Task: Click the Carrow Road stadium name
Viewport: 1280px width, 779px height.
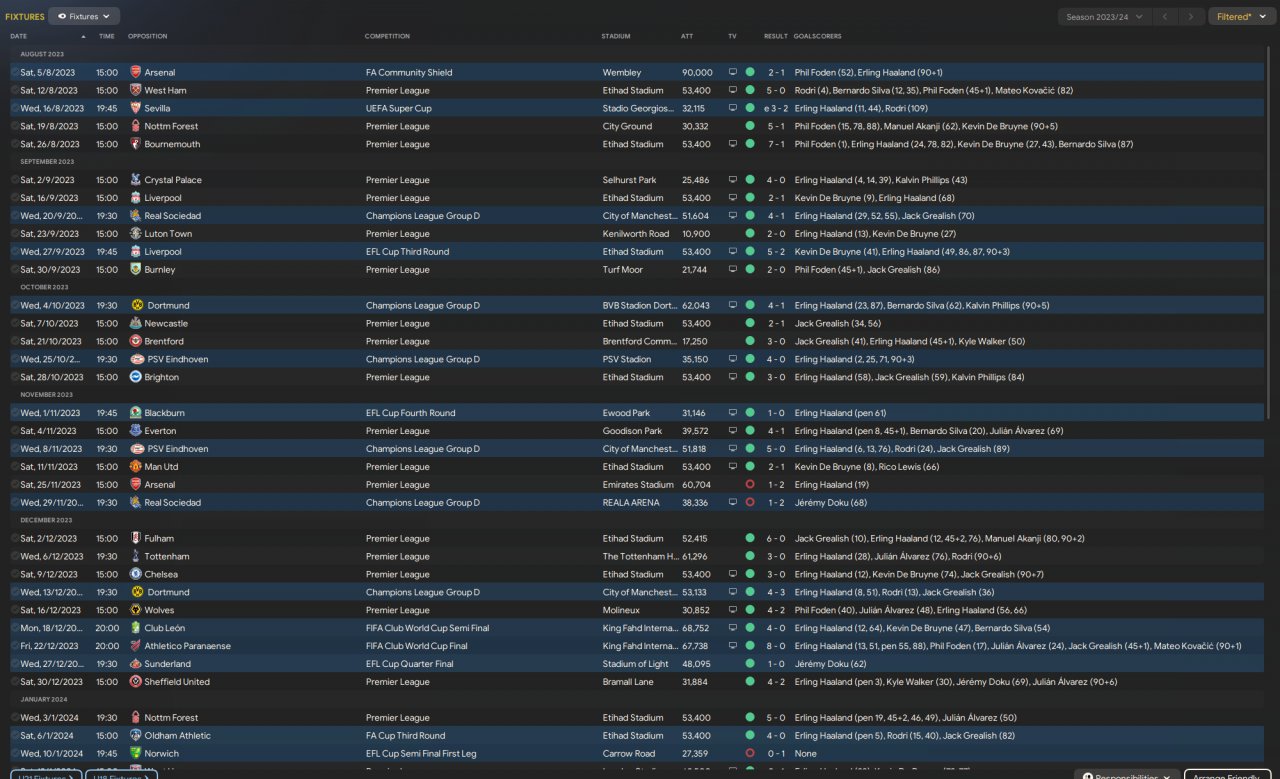Action: click(x=627, y=754)
